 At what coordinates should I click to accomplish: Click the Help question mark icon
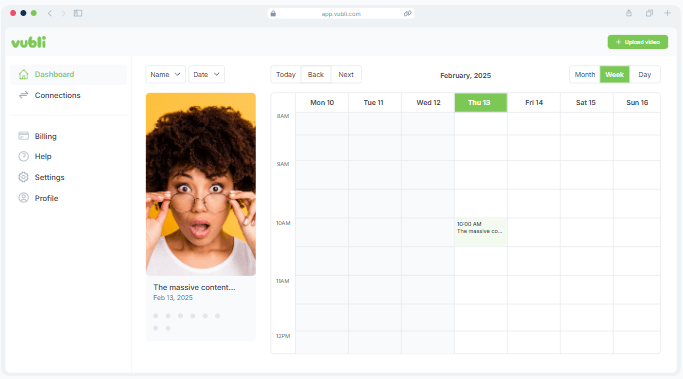coord(24,156)
